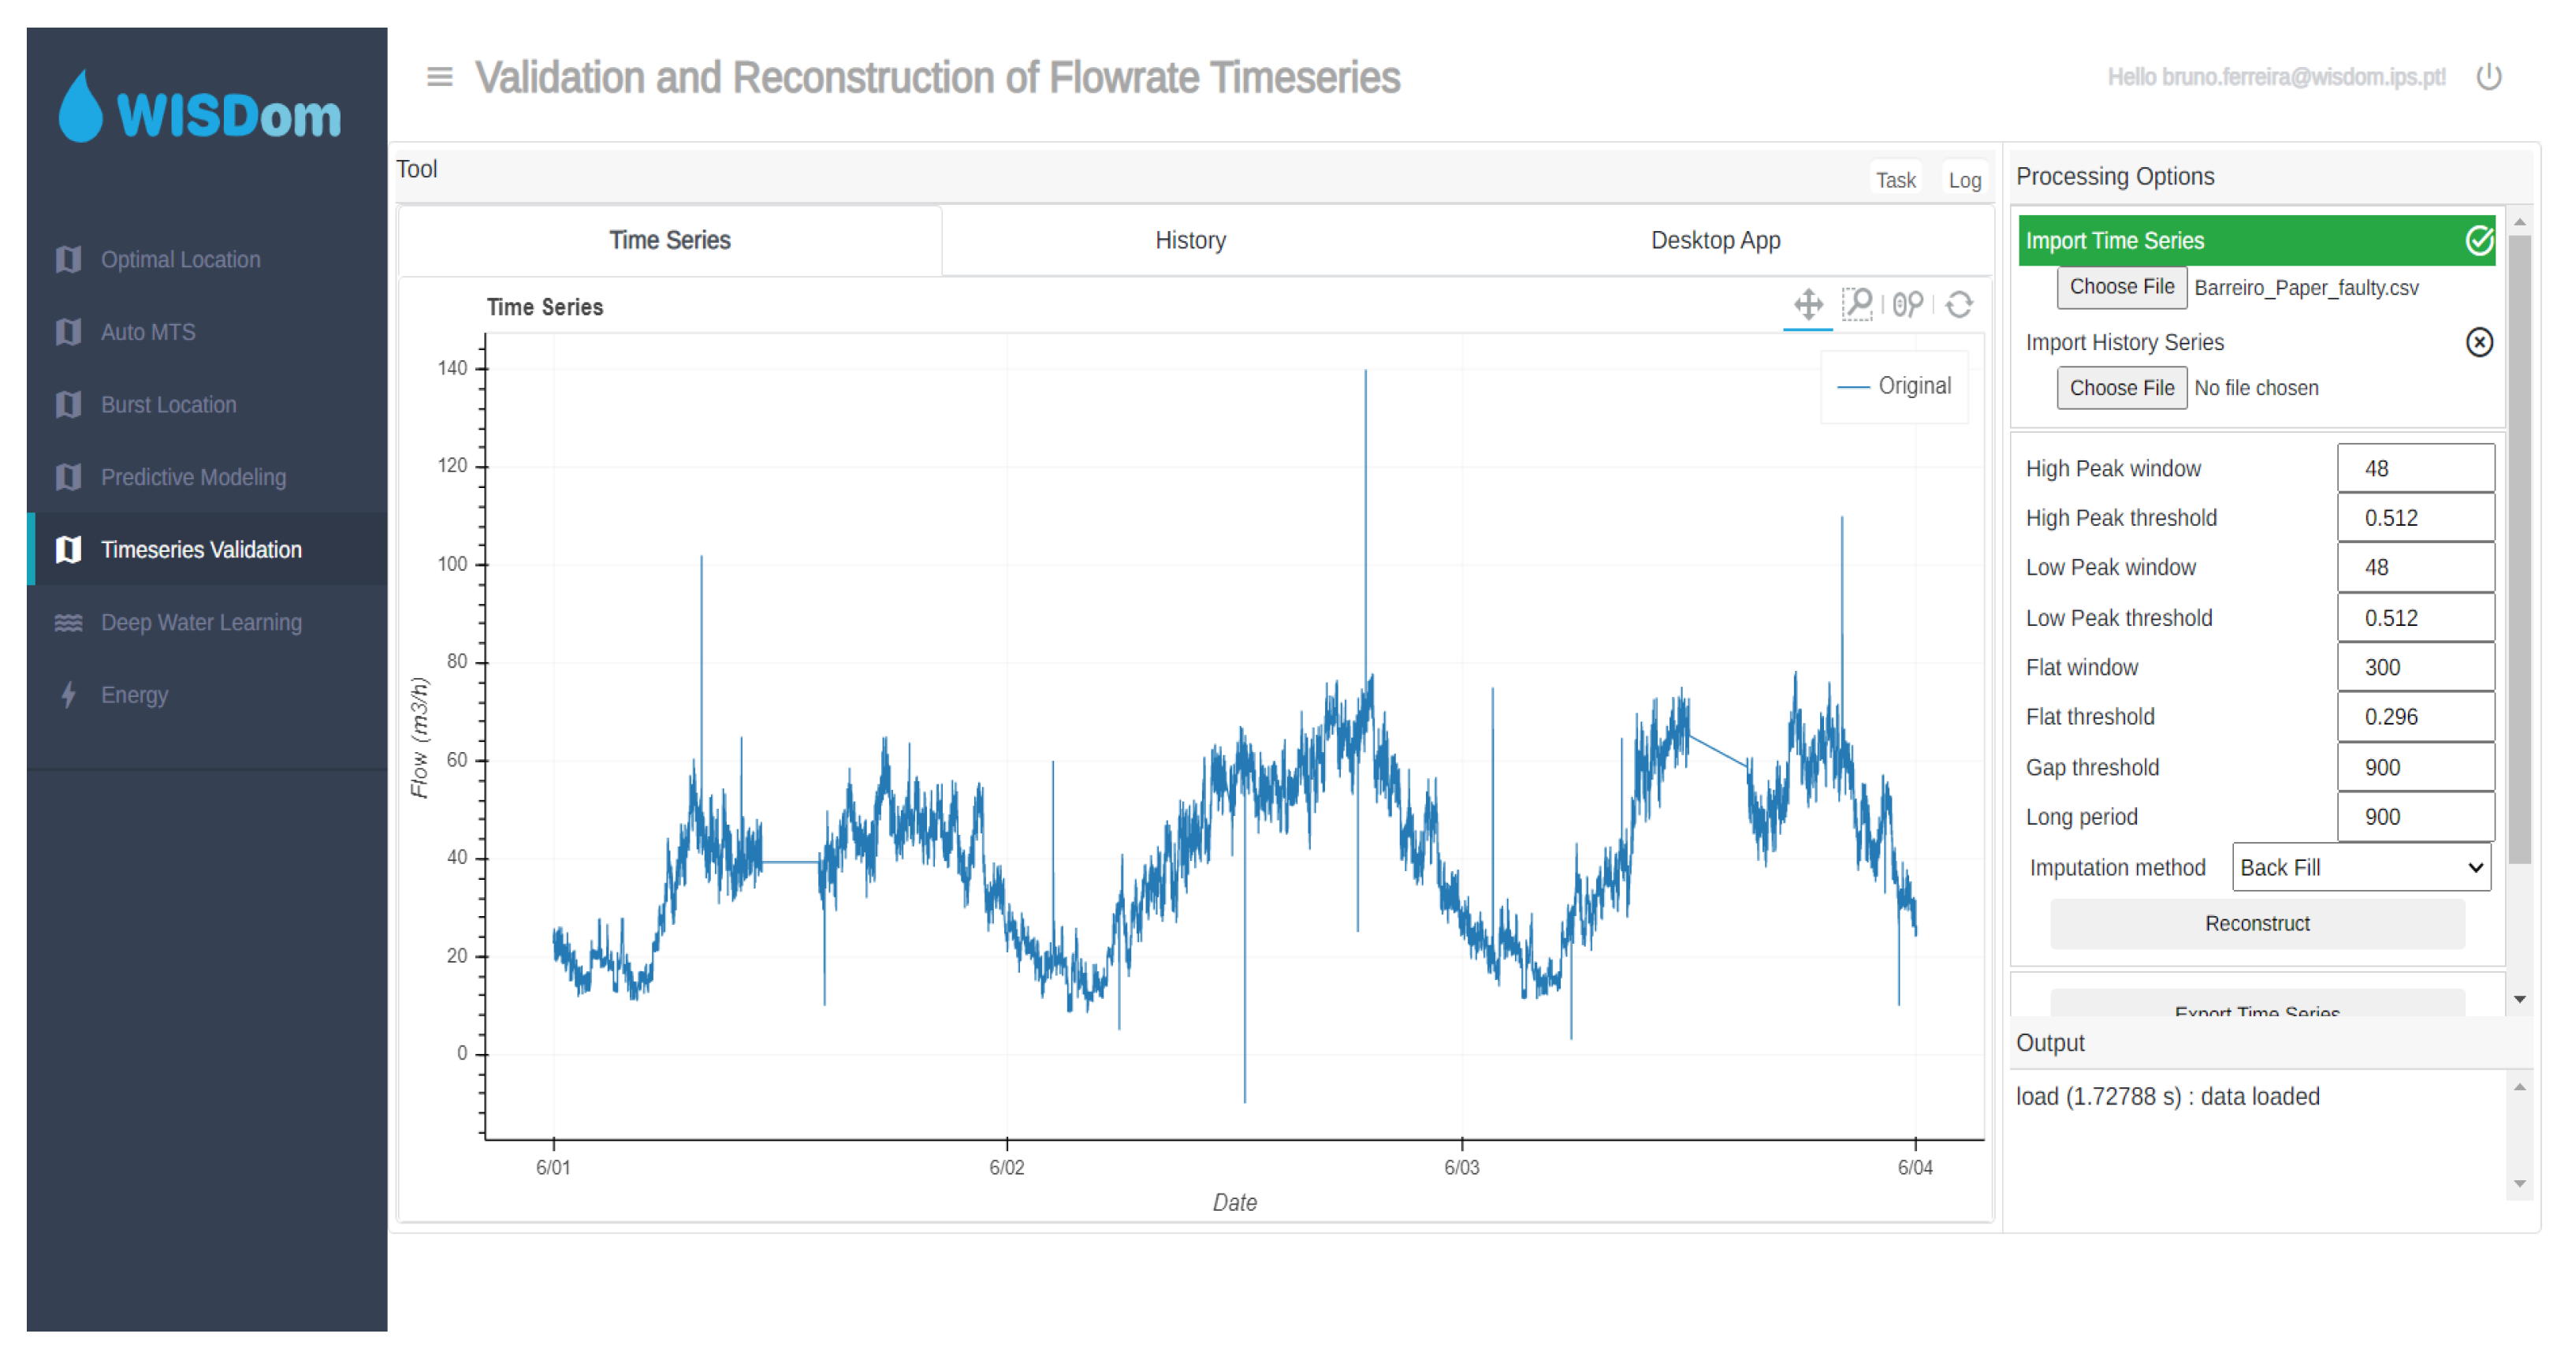2576x1356 pixels.
Task: Select the Pan tool in chart toolbar
Action: click(x=1808, y=304)
